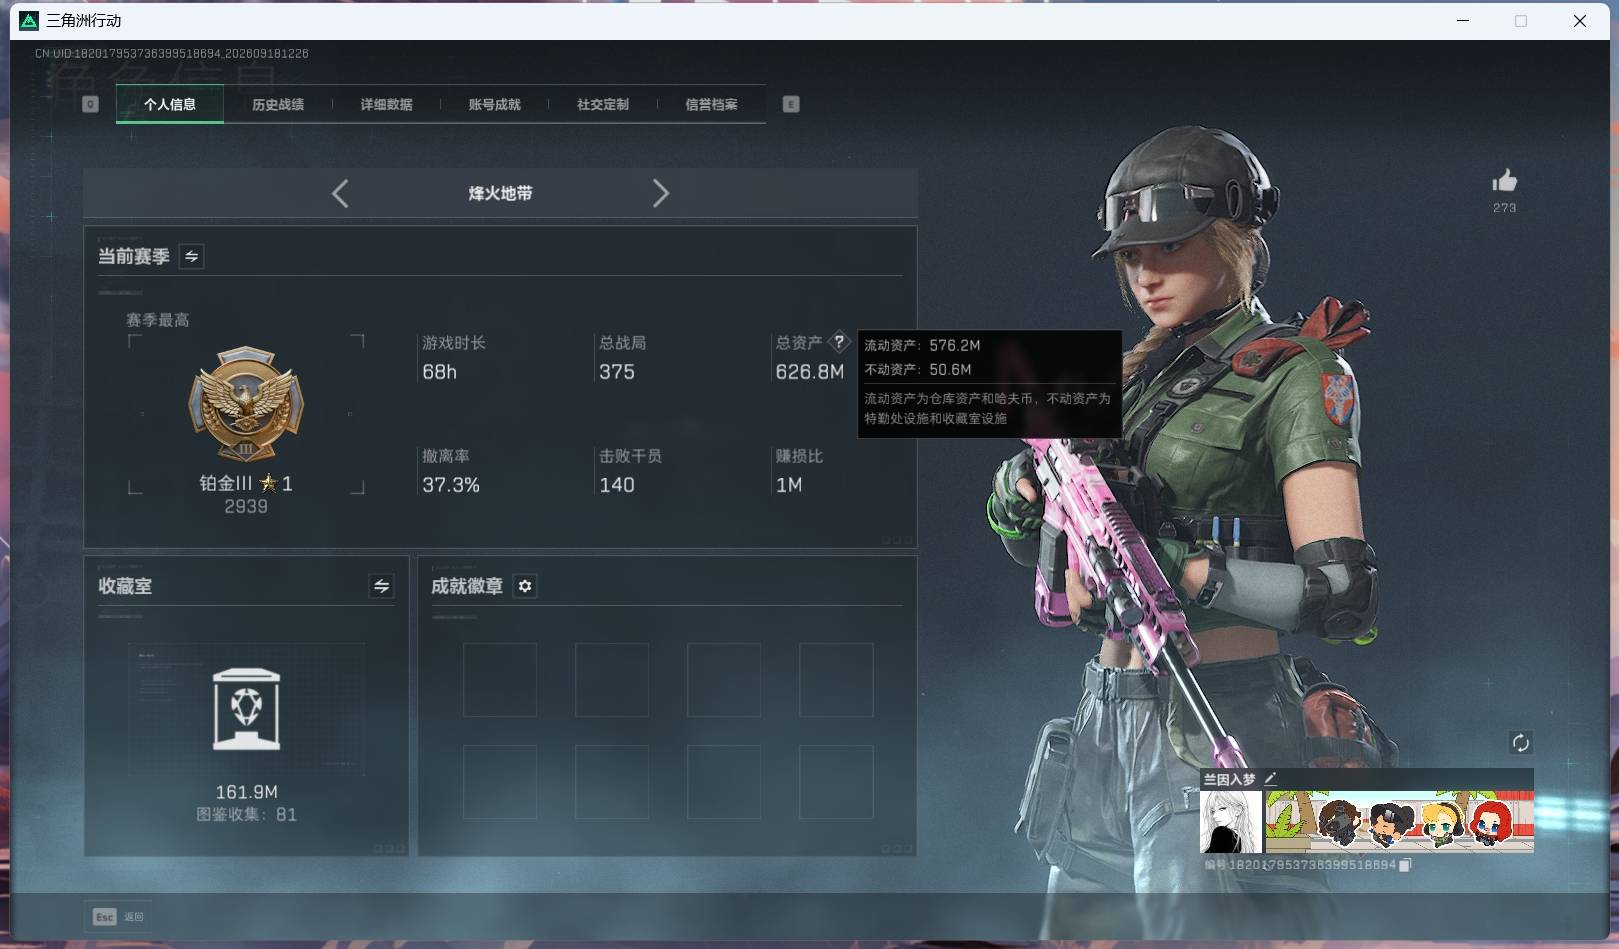
Task: Click the 游戏时长 value 68h
Action: tap(439, 372)
